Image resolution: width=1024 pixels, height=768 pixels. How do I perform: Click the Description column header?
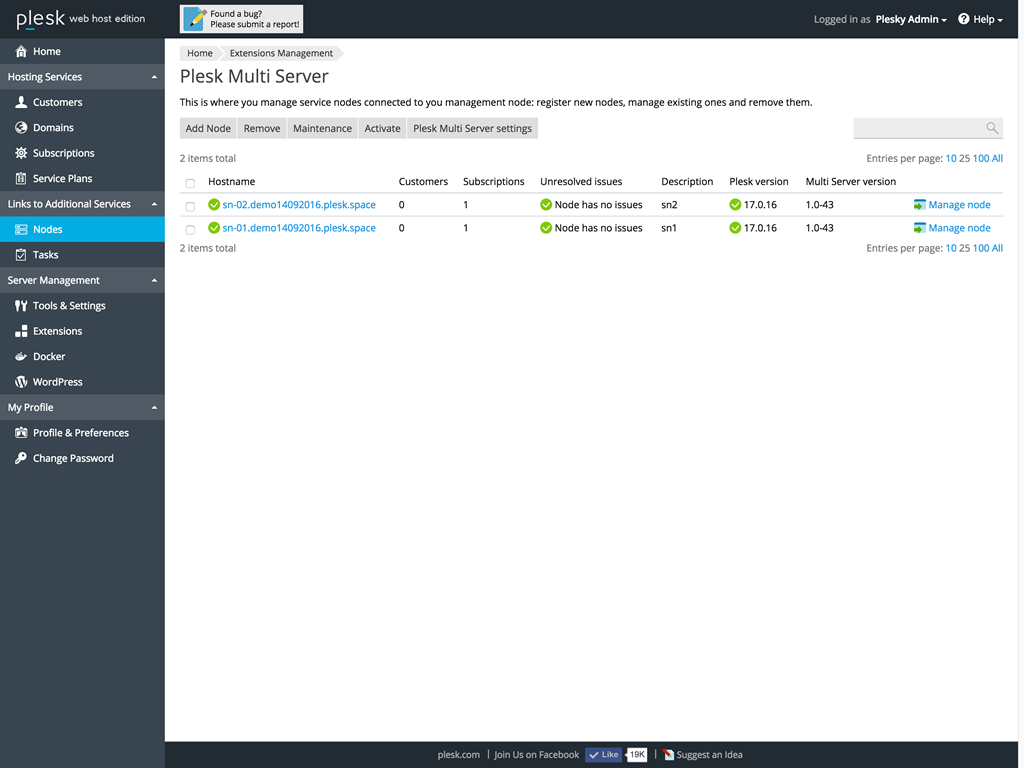[687, 182]
